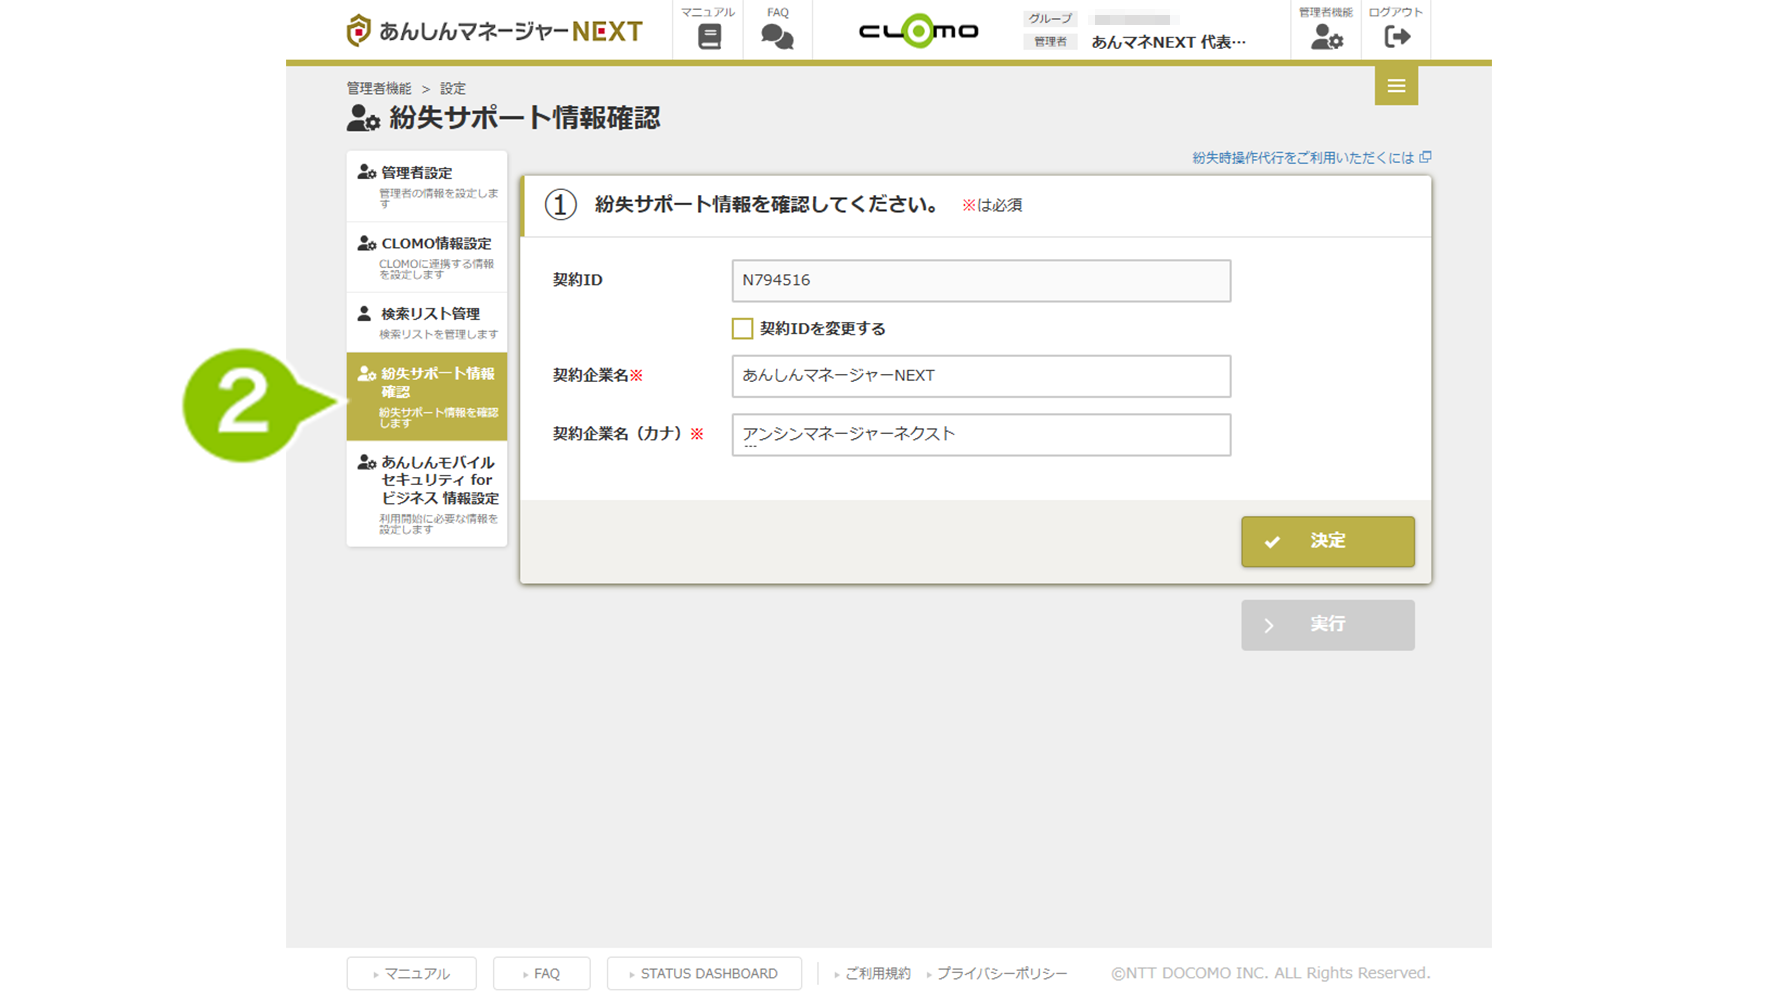The width and height of the screenshot is (1778, 1000).
Task: Select CLOMO情報設定 in the sidebar
Action: pyautogui.click(x=427, y=256)
